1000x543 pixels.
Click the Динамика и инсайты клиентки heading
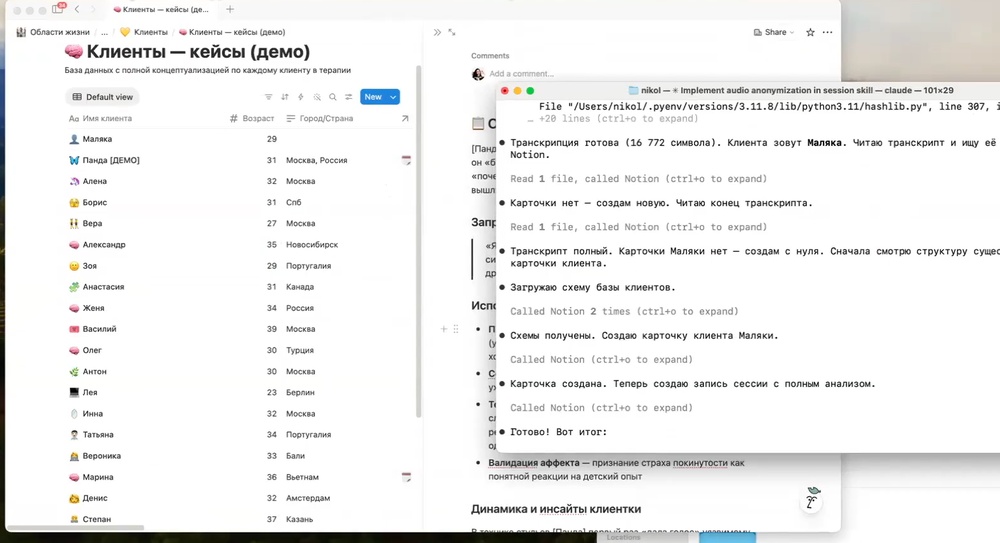(556, 509)
